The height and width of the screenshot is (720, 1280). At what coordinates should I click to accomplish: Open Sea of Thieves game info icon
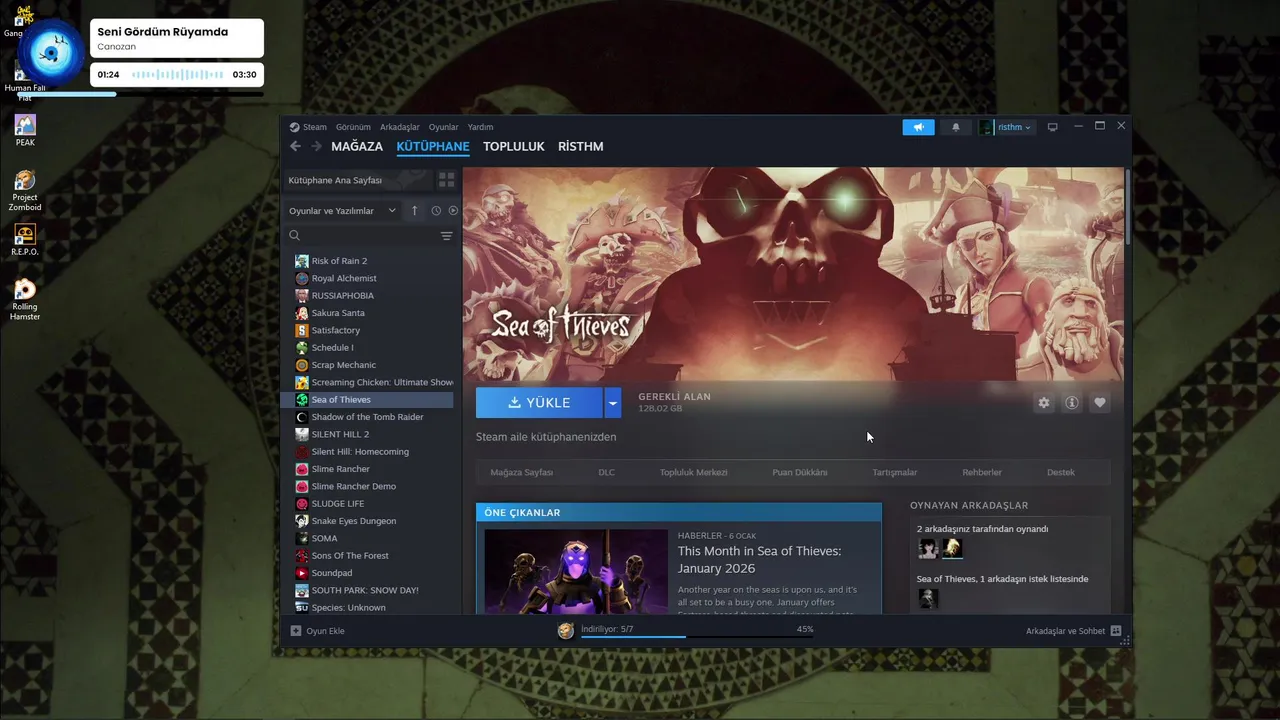pos(1071,402)
